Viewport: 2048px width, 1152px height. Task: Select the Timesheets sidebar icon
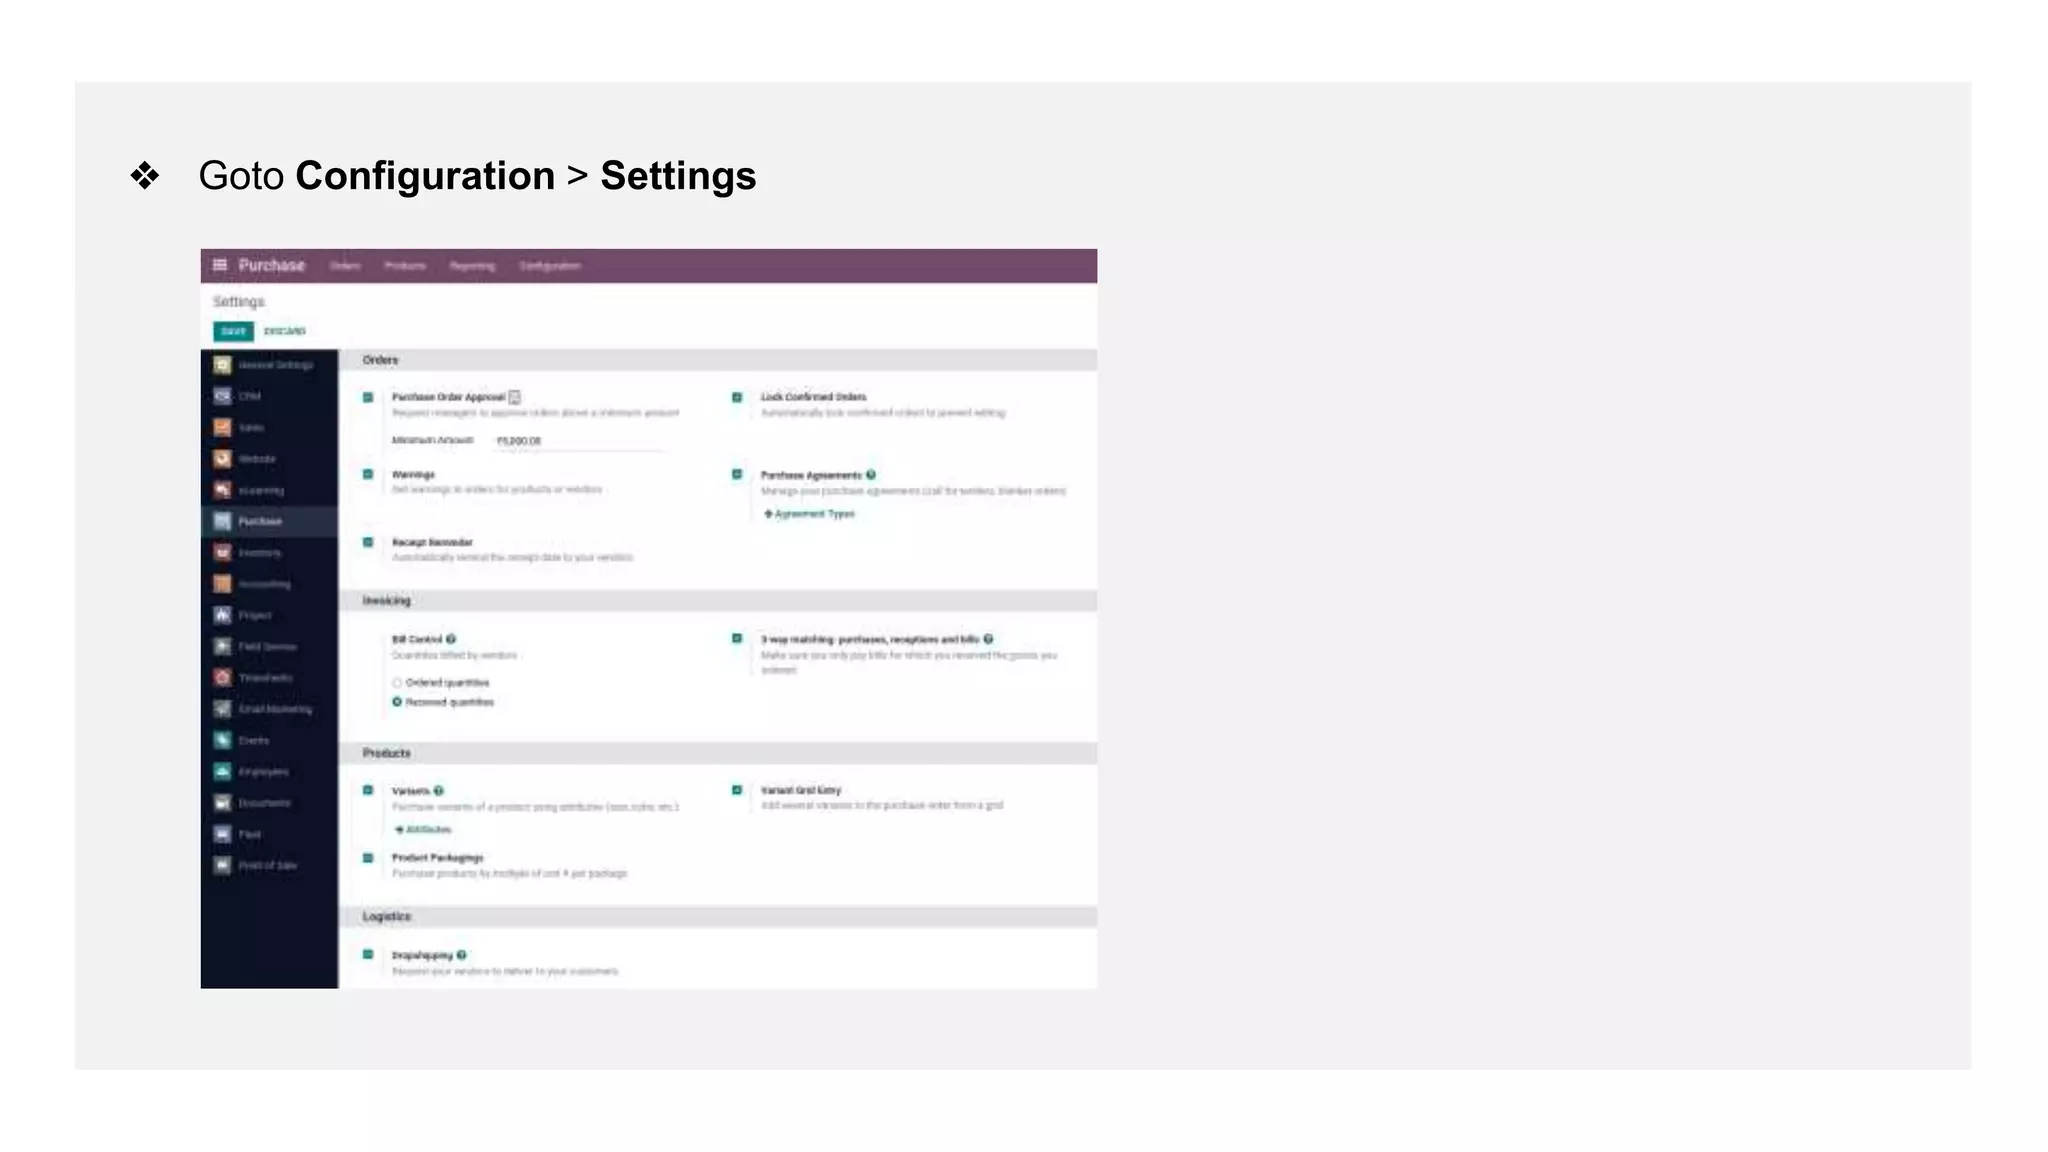click(x=222, y=677)
